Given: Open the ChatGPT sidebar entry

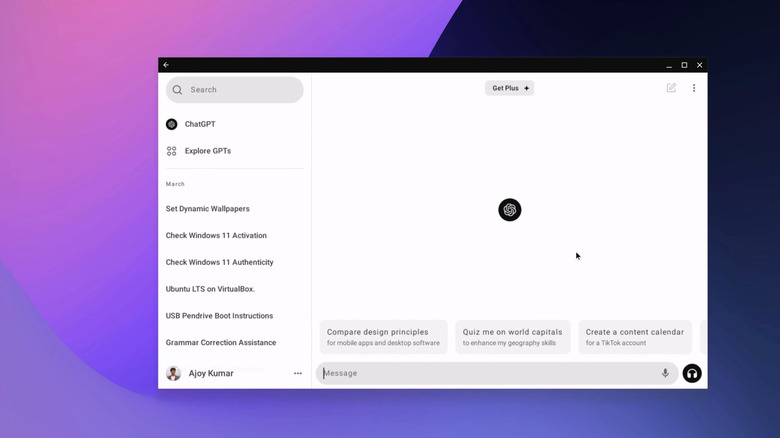Looking at the screenshot, I should point(235,124).
